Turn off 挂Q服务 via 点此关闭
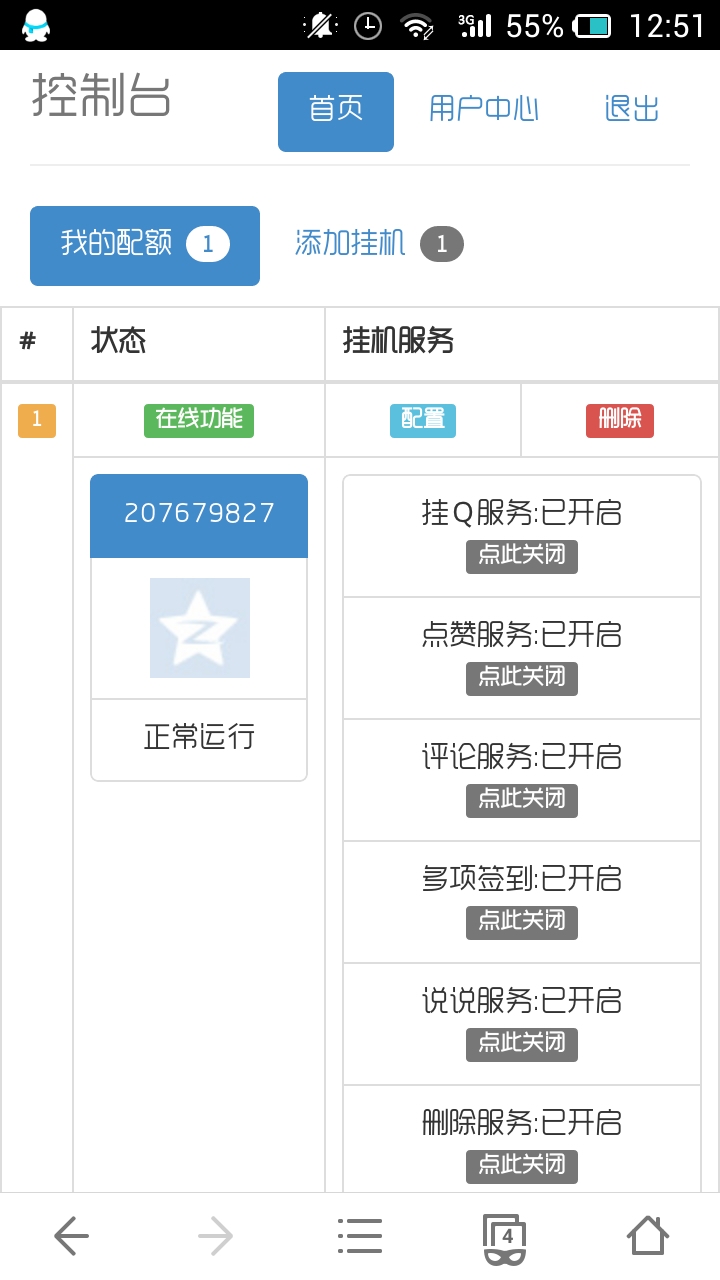 [x=522, y=555]
